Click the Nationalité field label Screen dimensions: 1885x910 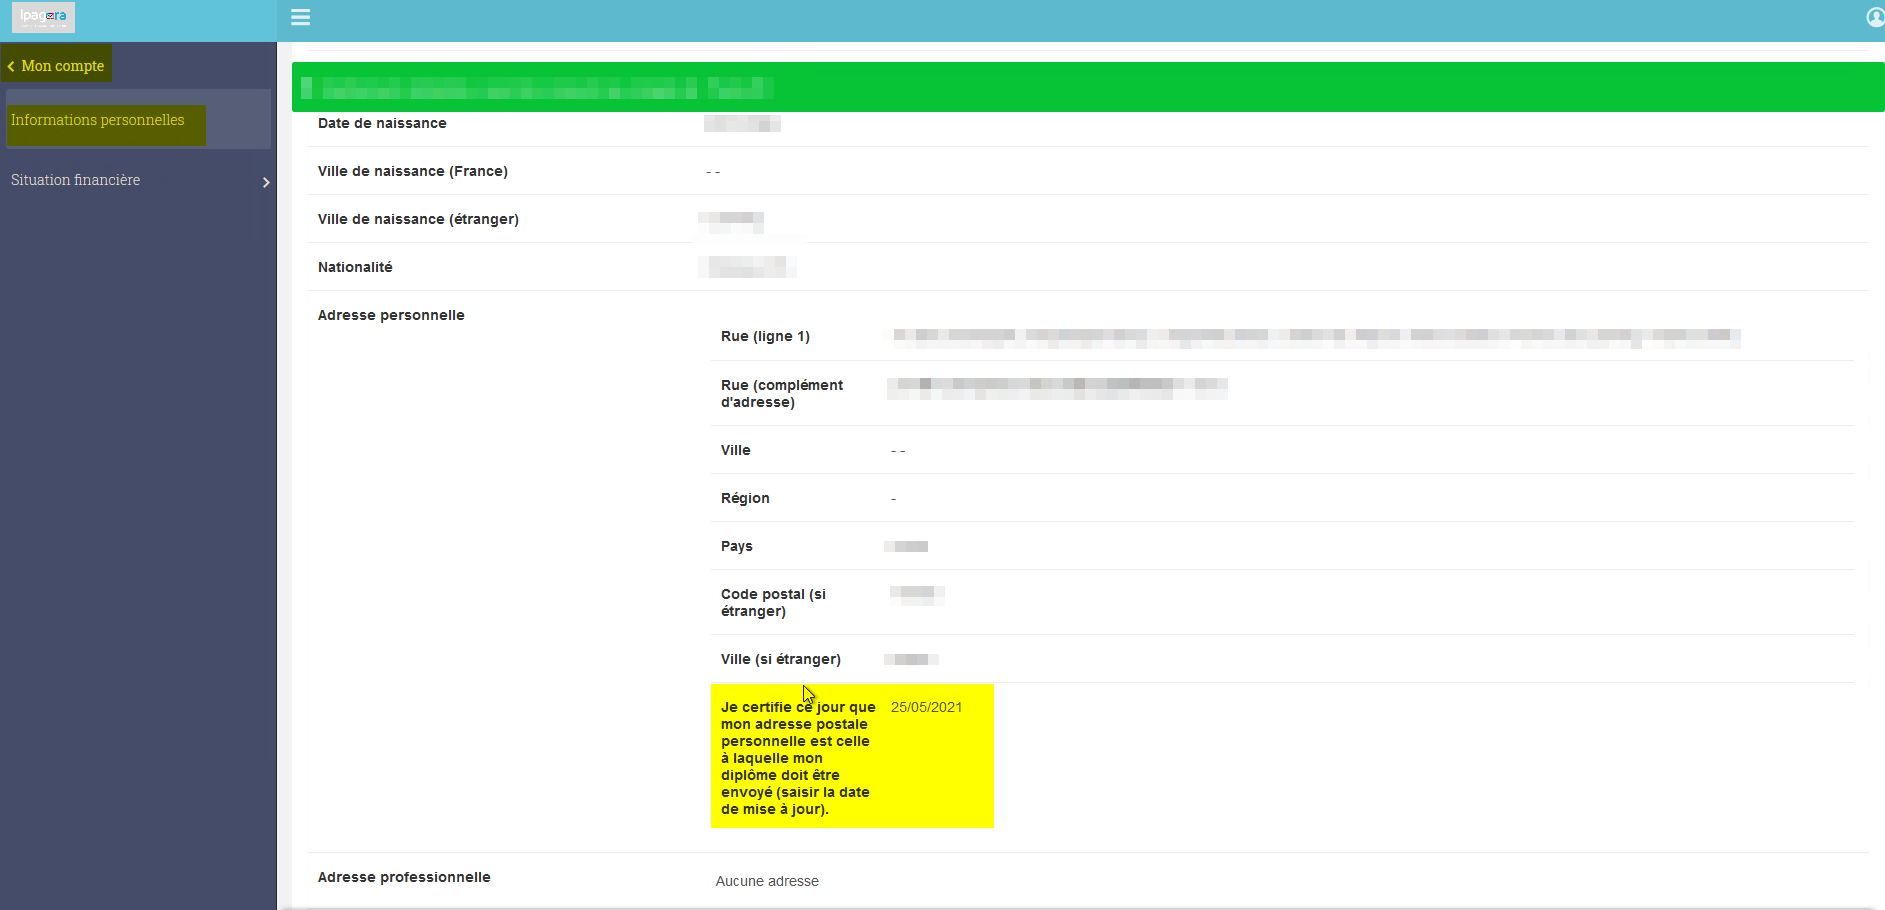(x=355, y=267)
